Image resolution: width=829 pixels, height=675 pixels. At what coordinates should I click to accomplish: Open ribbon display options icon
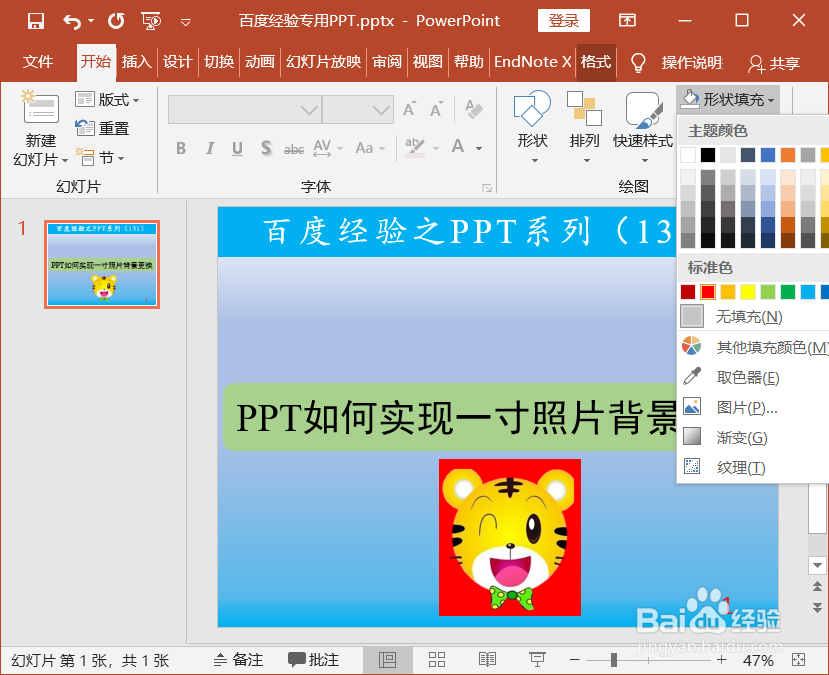pos(628,21)
